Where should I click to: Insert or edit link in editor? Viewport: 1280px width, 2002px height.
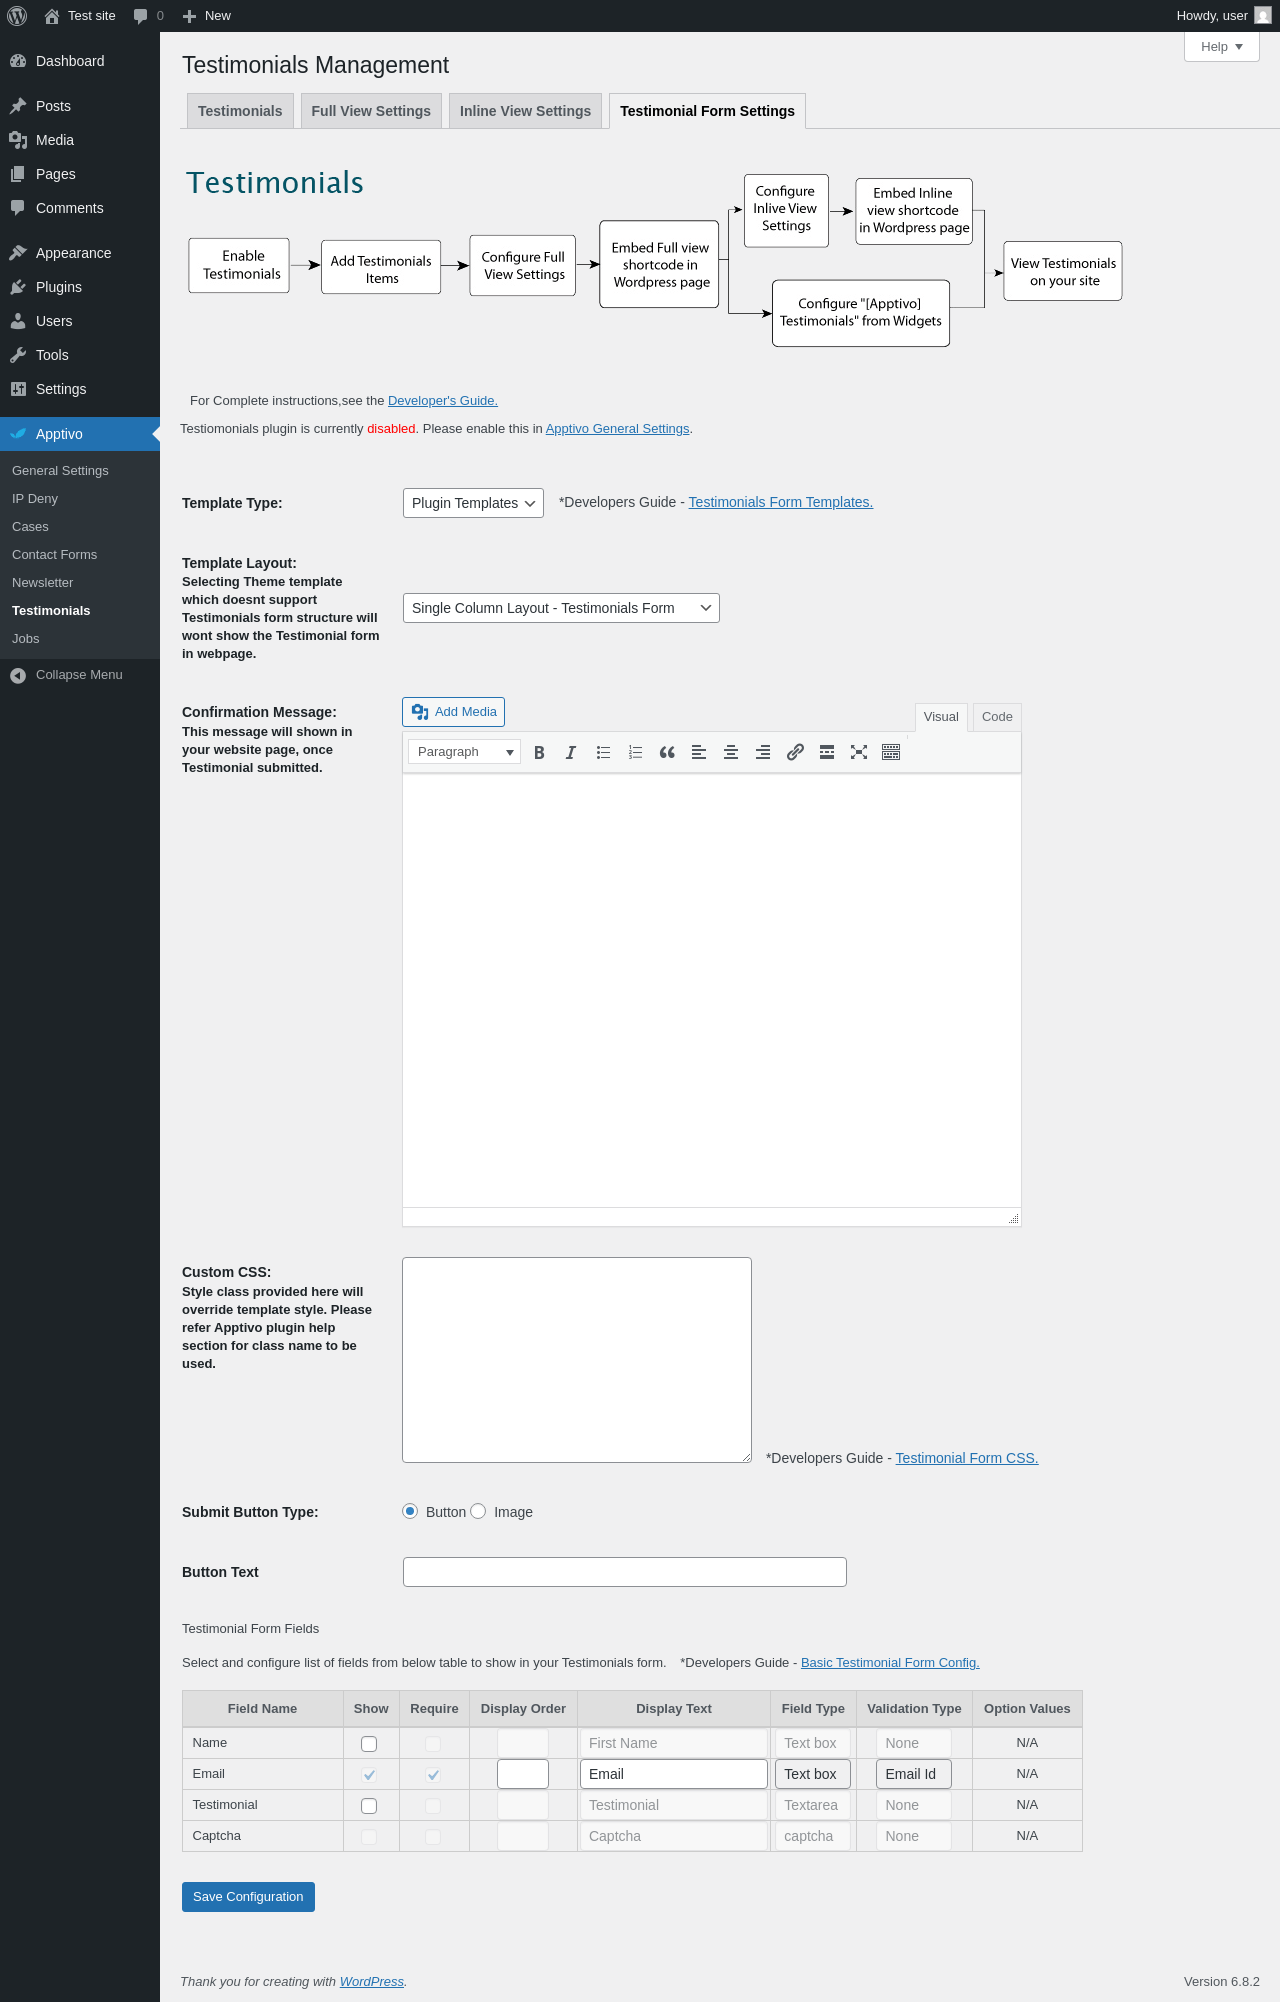[x=795, y=752]
